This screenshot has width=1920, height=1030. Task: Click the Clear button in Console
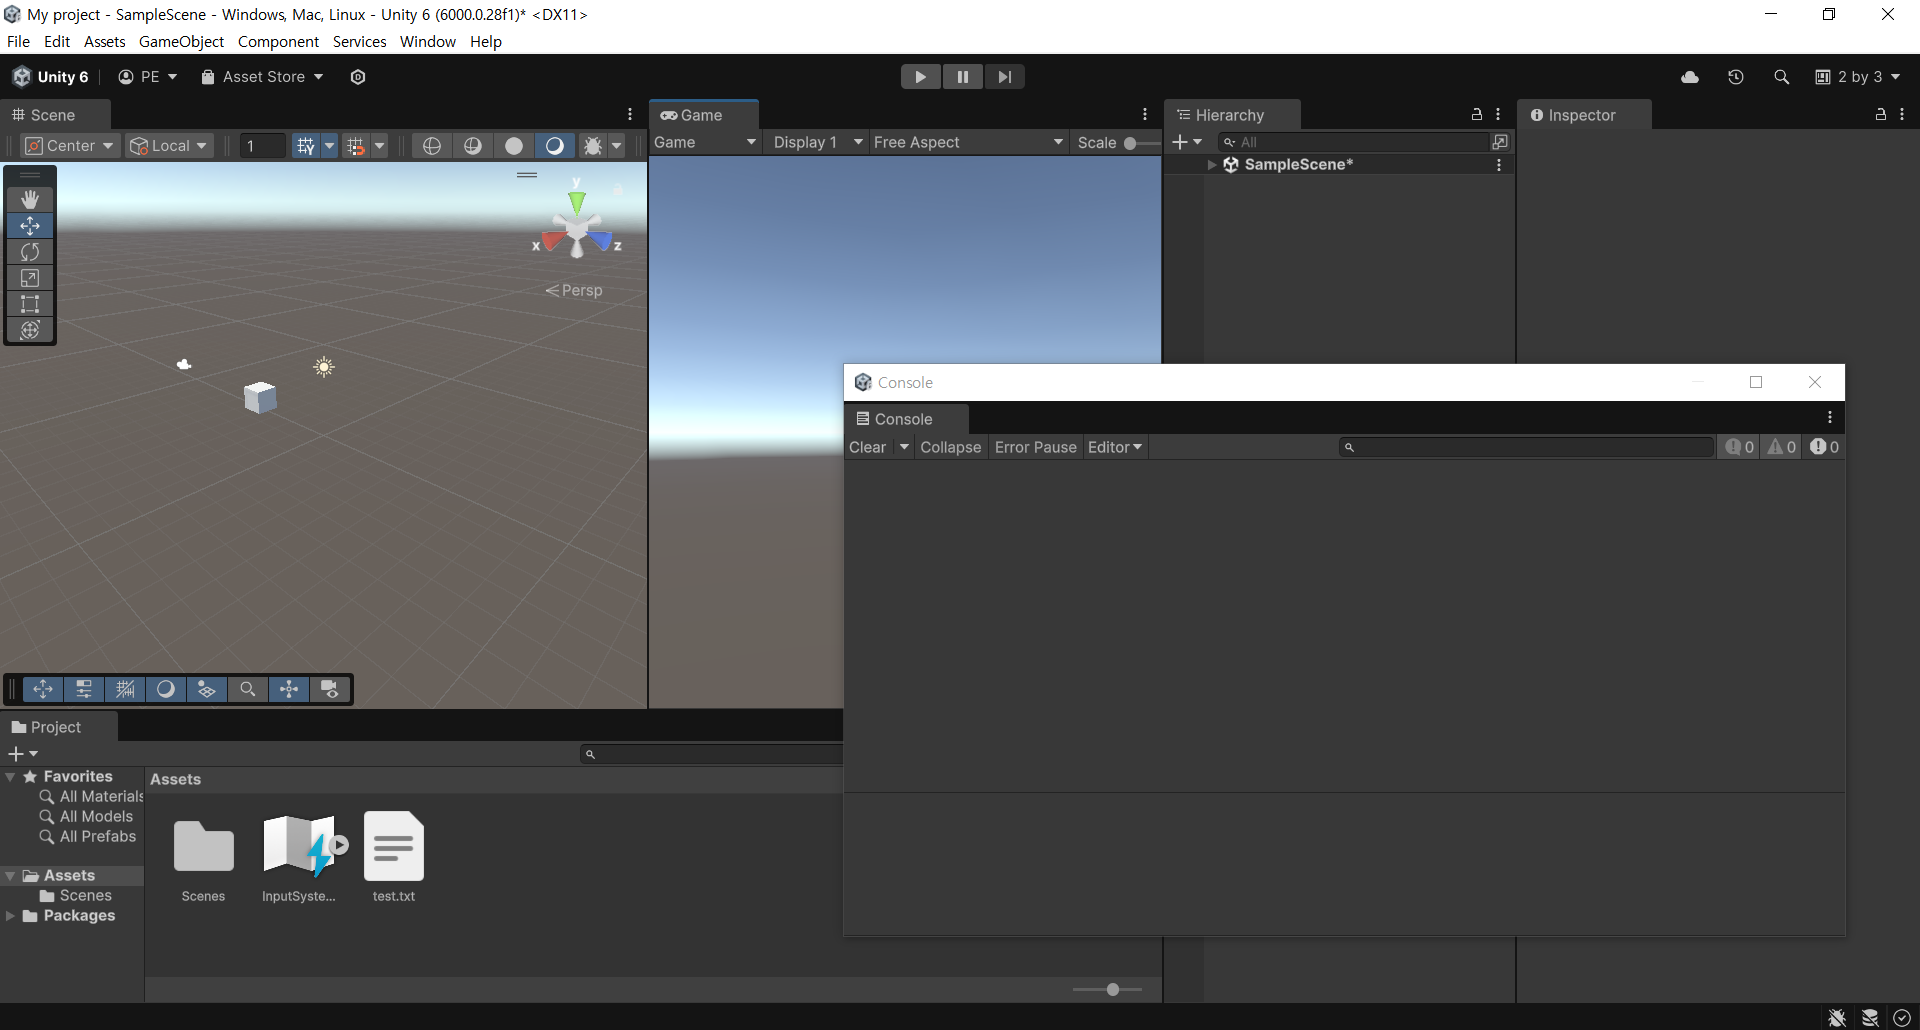click(868, 447)
